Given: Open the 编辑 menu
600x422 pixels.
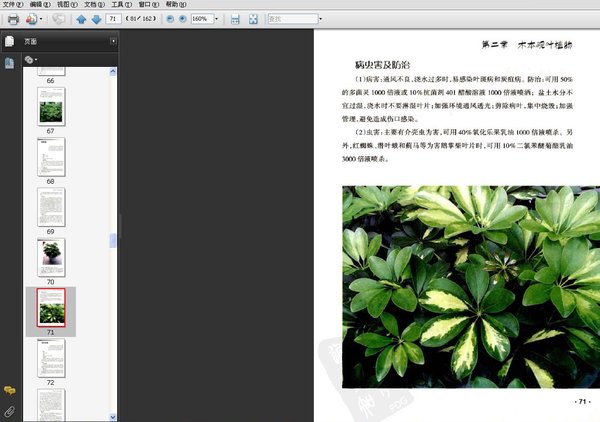Looking at the screenshot, I should coord(40,4).
